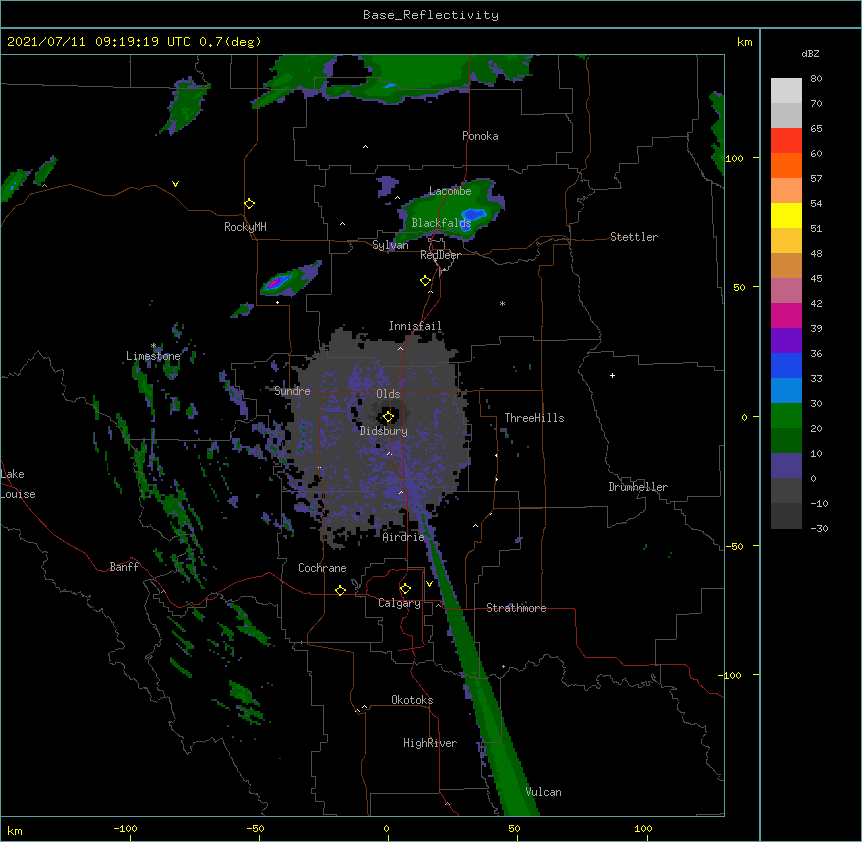Click the Airdrie city label
Viewport: 862px width, 842px height.
pyautogui.click(x=404, y=537)
